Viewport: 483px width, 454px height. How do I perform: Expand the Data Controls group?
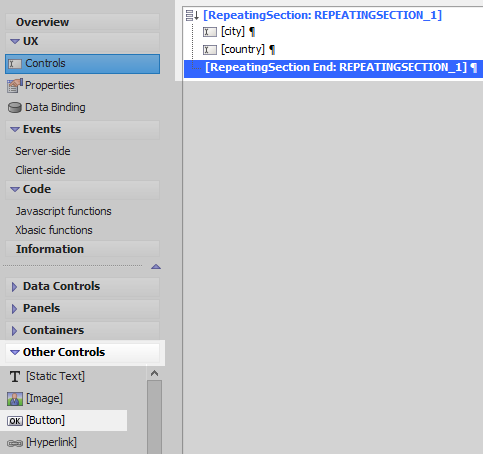click(x=14, y=287)
